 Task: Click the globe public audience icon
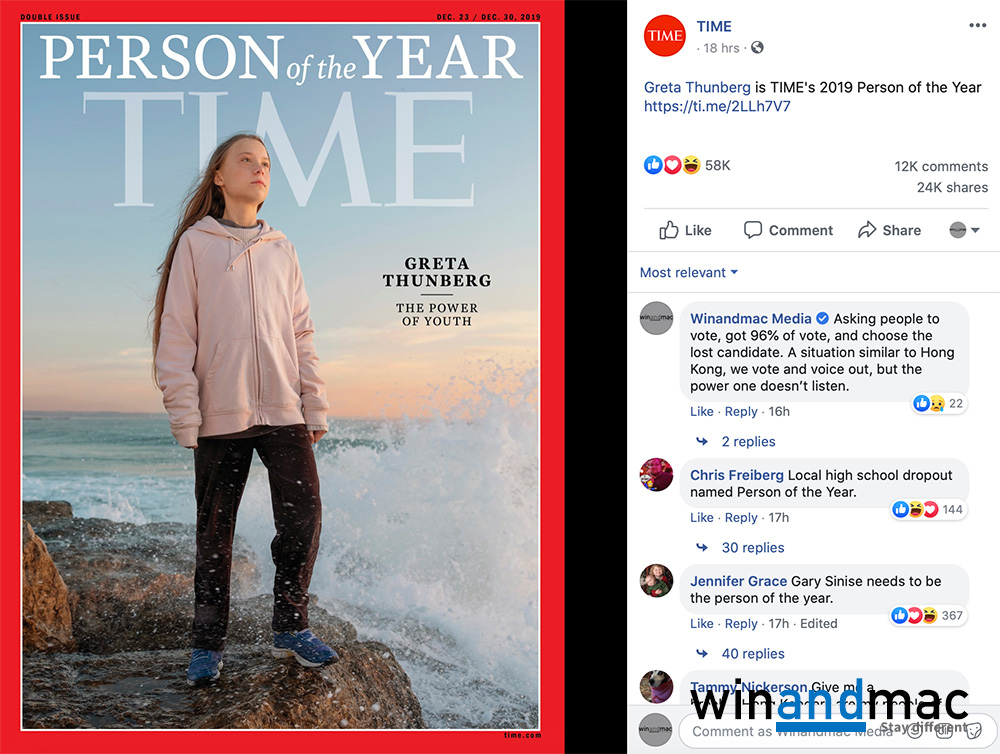[757, 47]
